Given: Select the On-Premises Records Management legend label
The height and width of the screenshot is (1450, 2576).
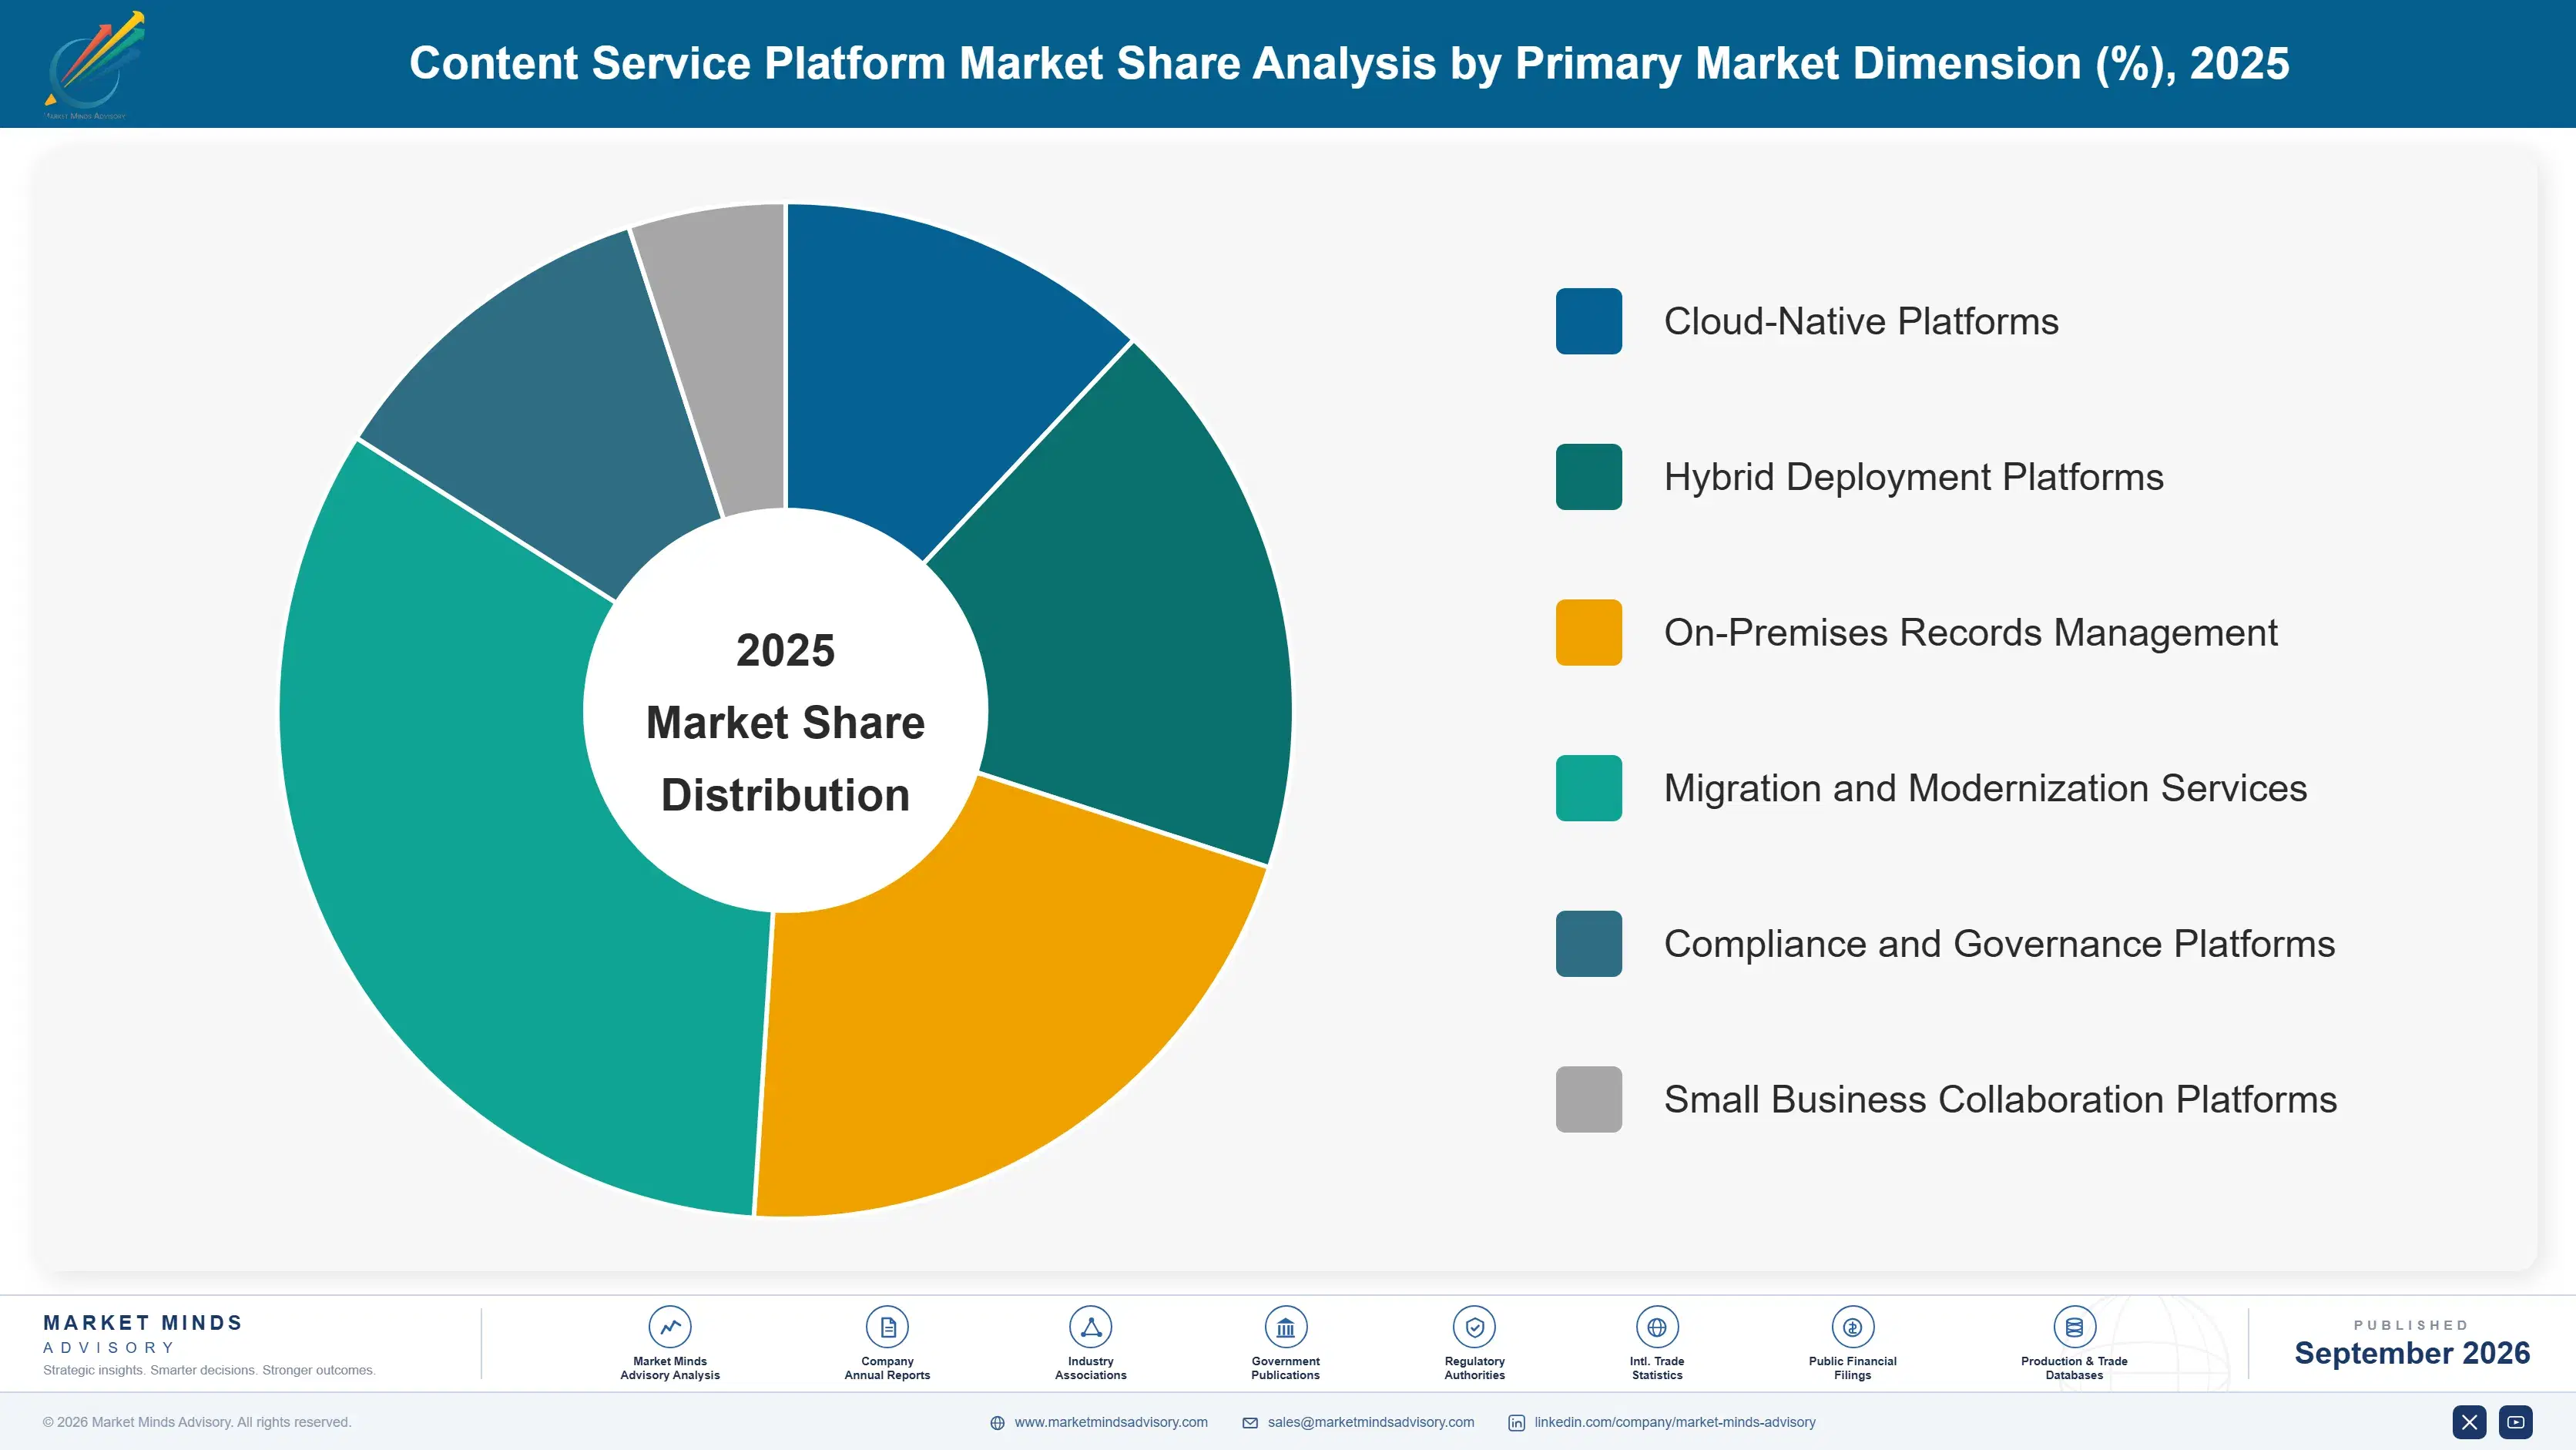Looking at the screenshot, I should tap(1971, 632).
